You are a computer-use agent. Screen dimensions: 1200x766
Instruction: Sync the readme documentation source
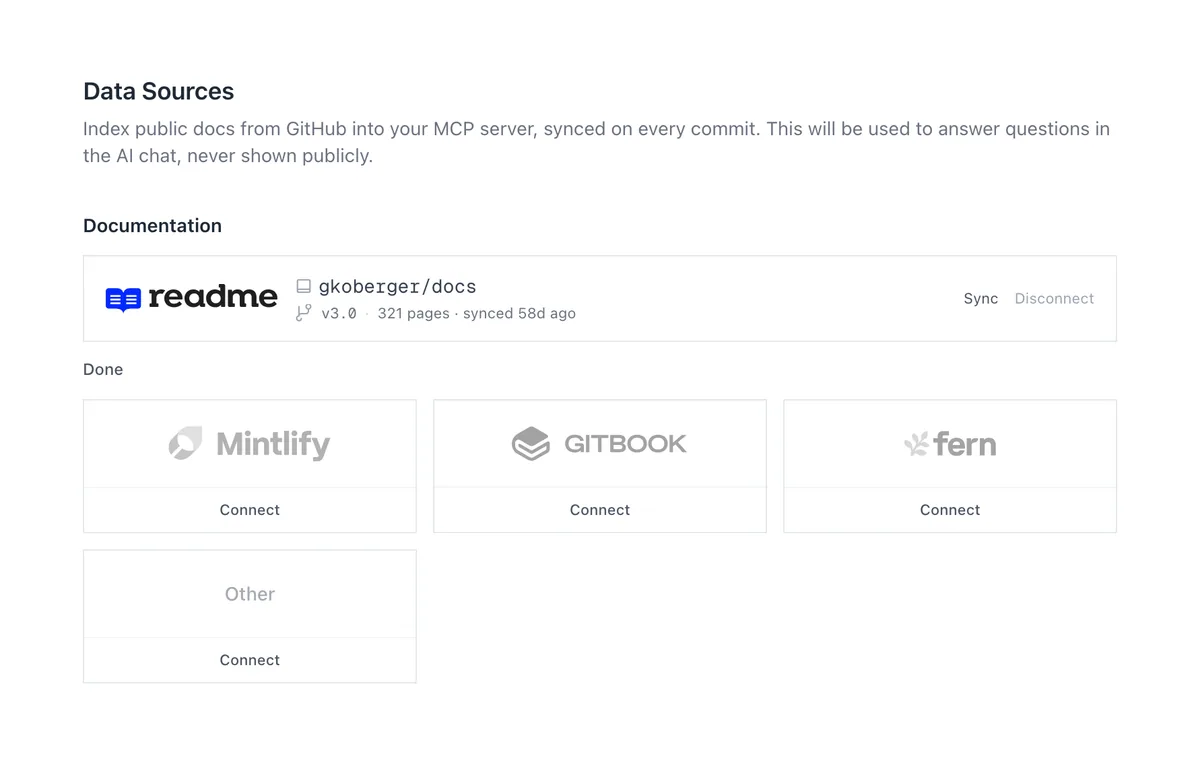coord(981,299)
